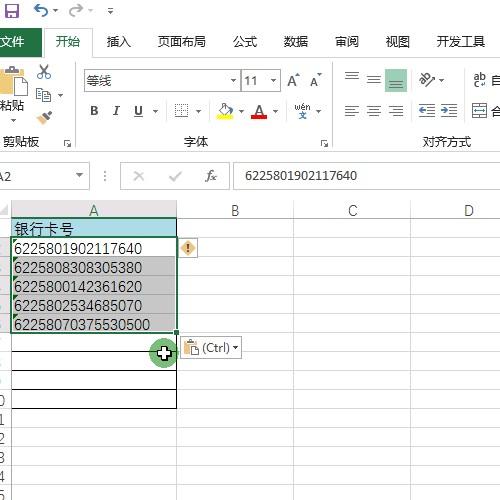Open the phonetic guide dropdown arrow
Screen dimensions: 500x500
coord(319,111)
